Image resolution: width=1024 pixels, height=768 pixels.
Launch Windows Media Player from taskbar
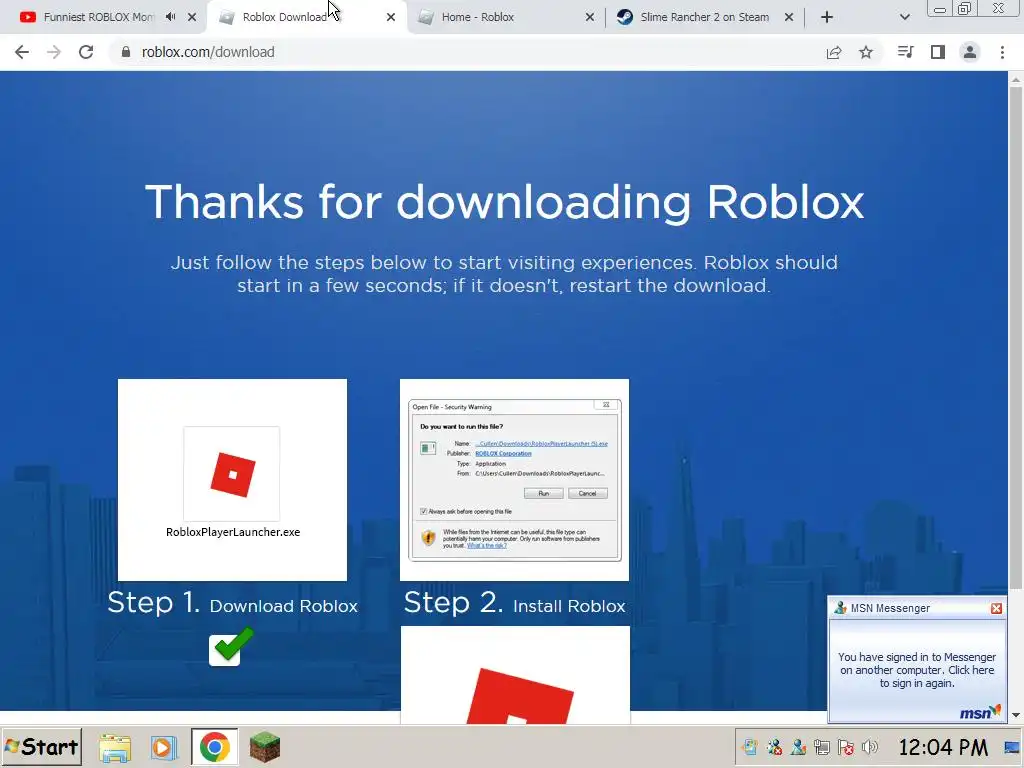click(164, 748)
